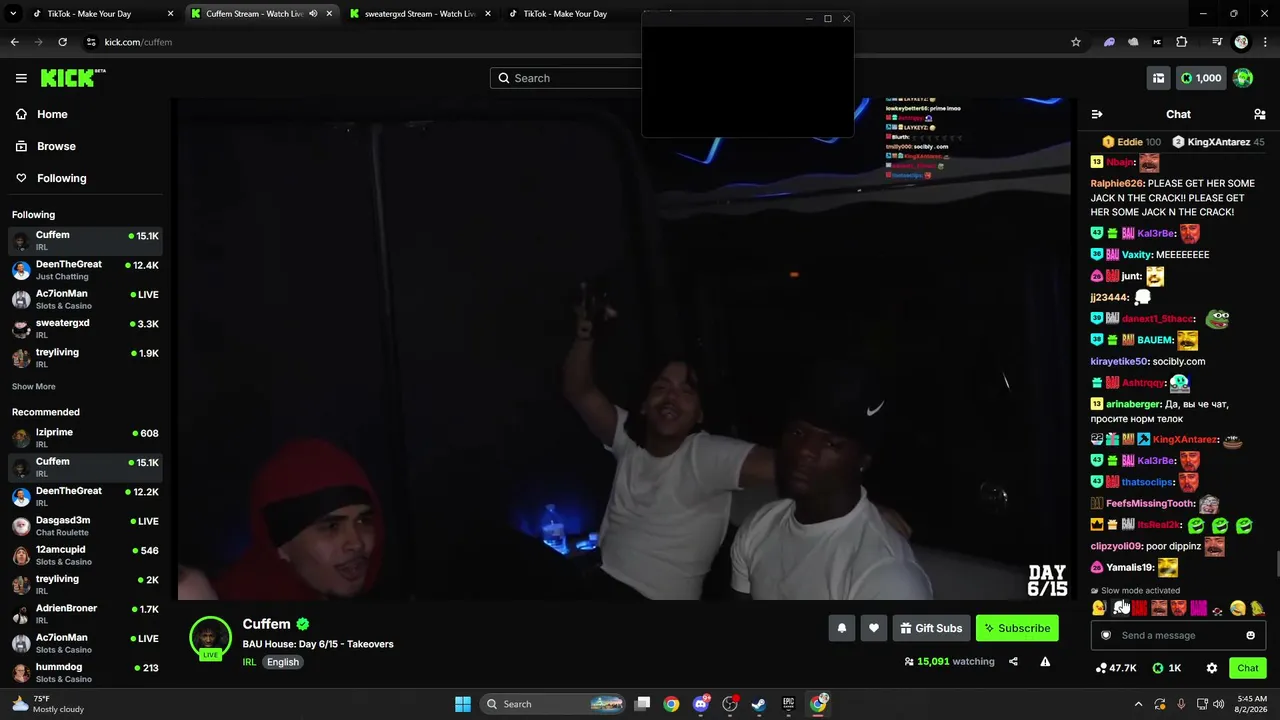Image resolution: width=1280 pixels, height=720 pixels.
Task: Click the English language tag
Action: pos(283,662)
